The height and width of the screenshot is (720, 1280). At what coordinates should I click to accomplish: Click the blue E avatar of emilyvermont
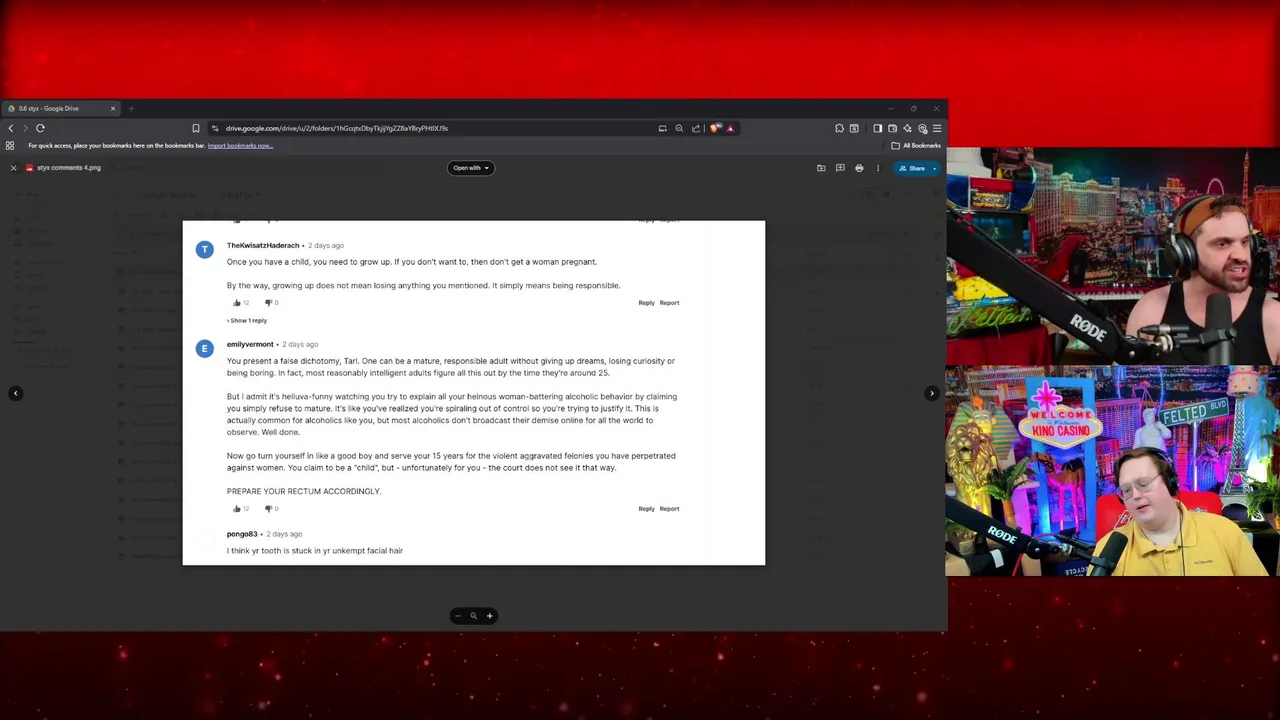point(204,348)
